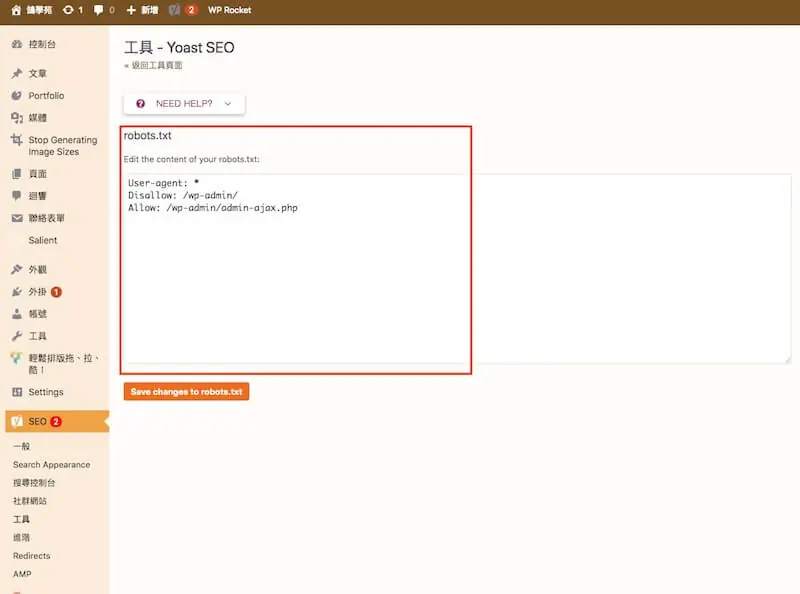
Task: Click the plus icon to add new content
Action: coord(131,10)
